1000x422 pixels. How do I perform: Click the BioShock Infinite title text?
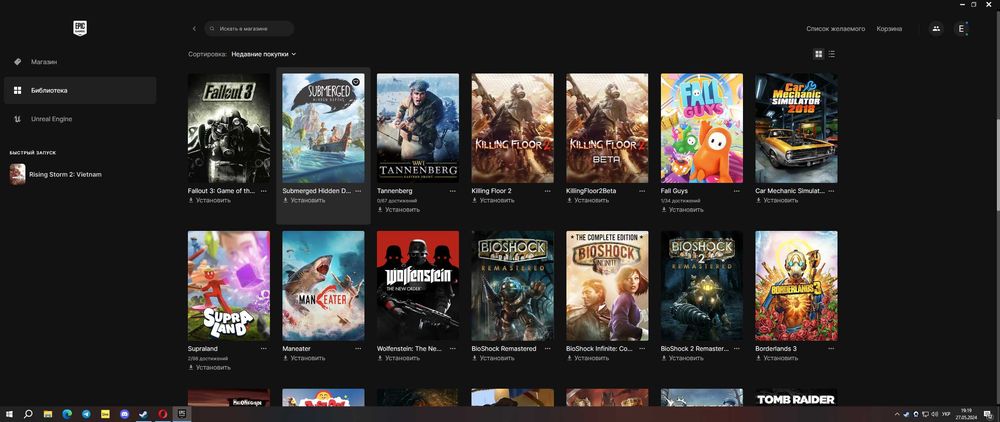[x=599, y=349]
